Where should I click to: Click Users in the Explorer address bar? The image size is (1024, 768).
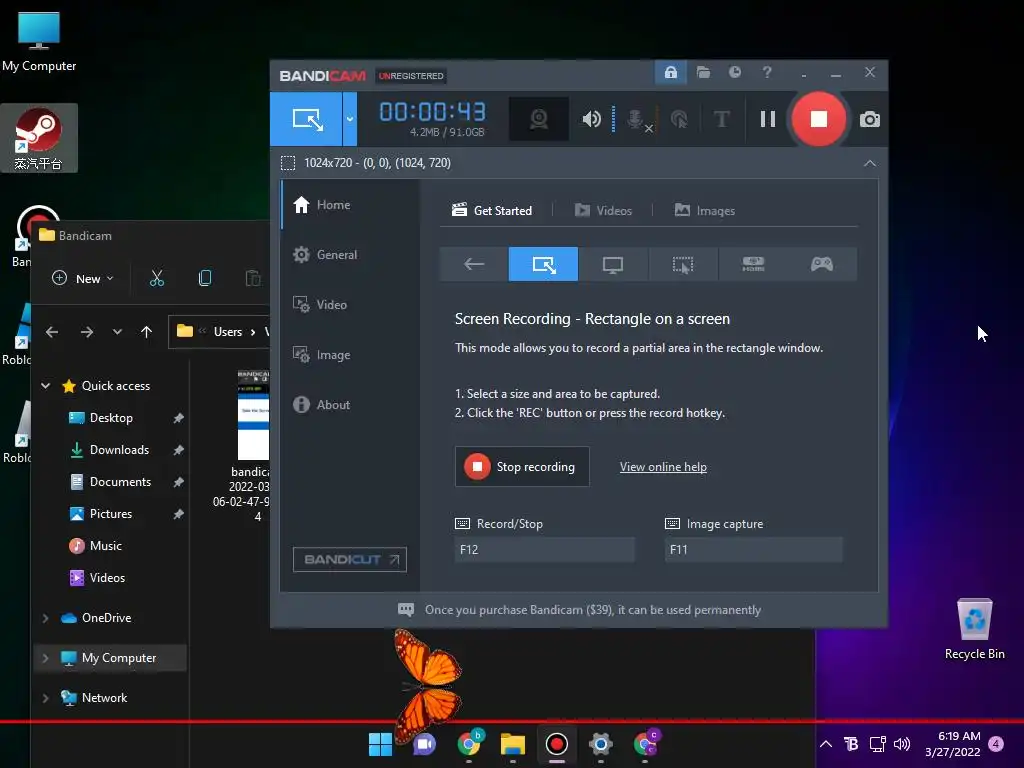(x=228, y=332)
